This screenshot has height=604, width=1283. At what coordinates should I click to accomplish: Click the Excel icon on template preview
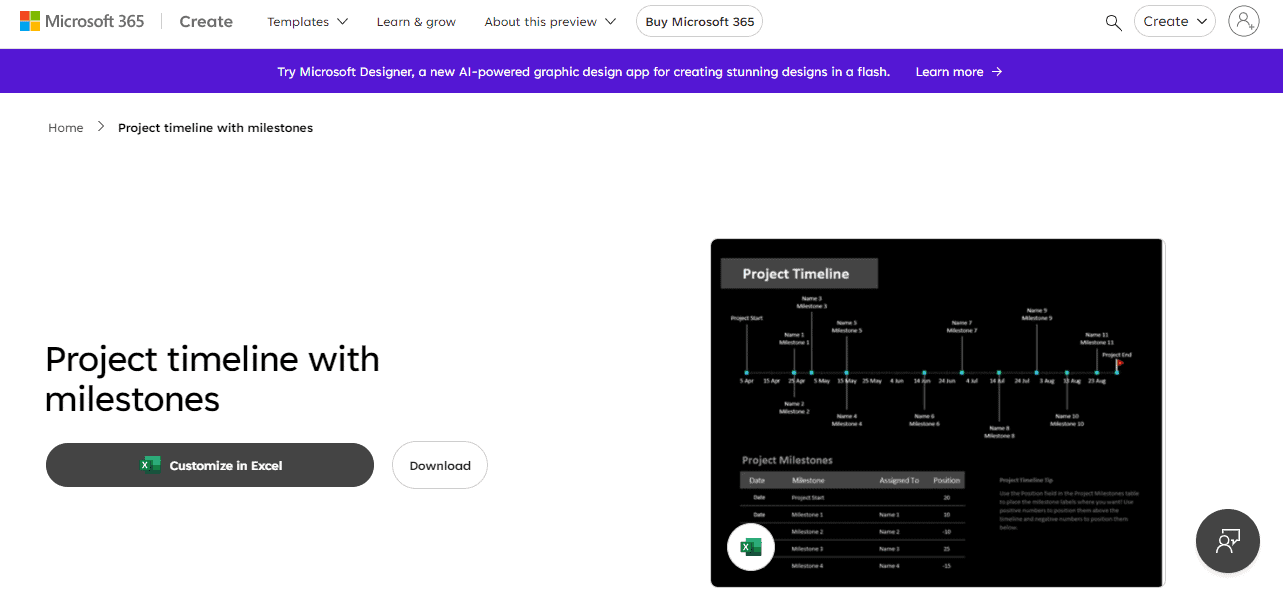749,547
